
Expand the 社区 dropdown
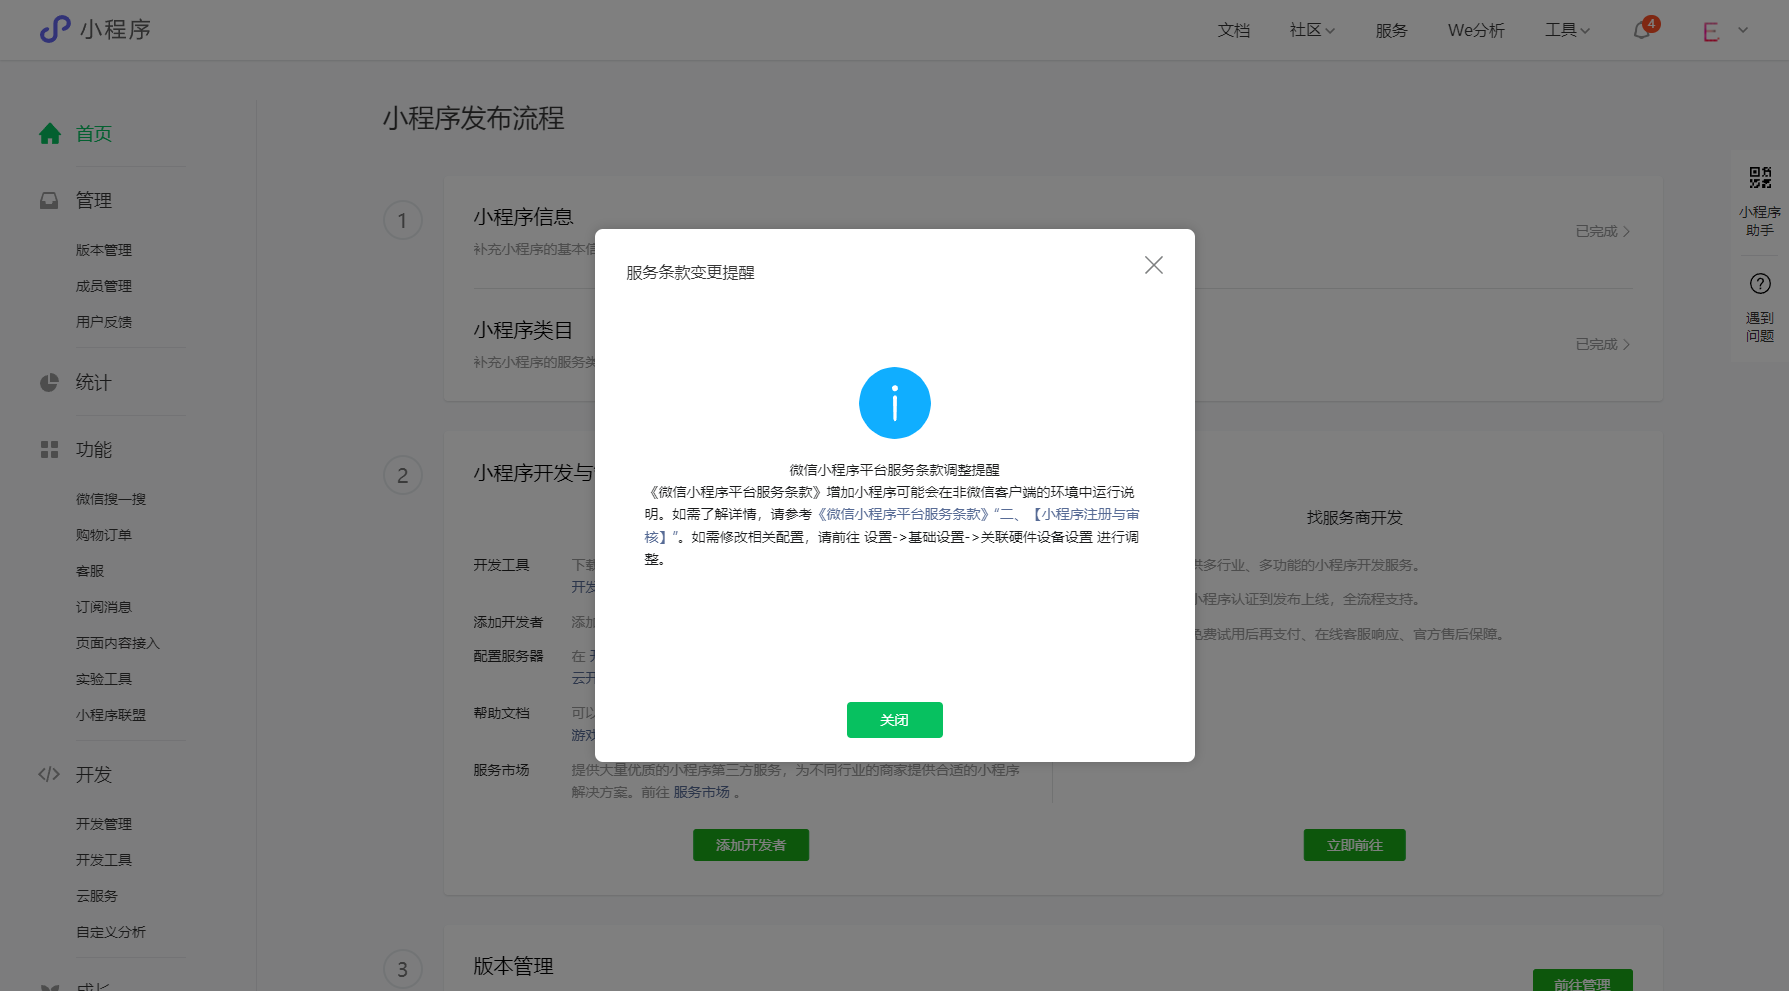1312,30
